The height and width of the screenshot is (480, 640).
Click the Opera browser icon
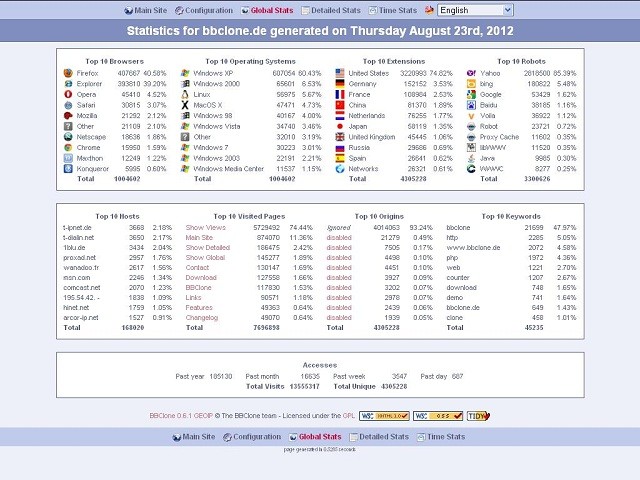click(68, 94)
